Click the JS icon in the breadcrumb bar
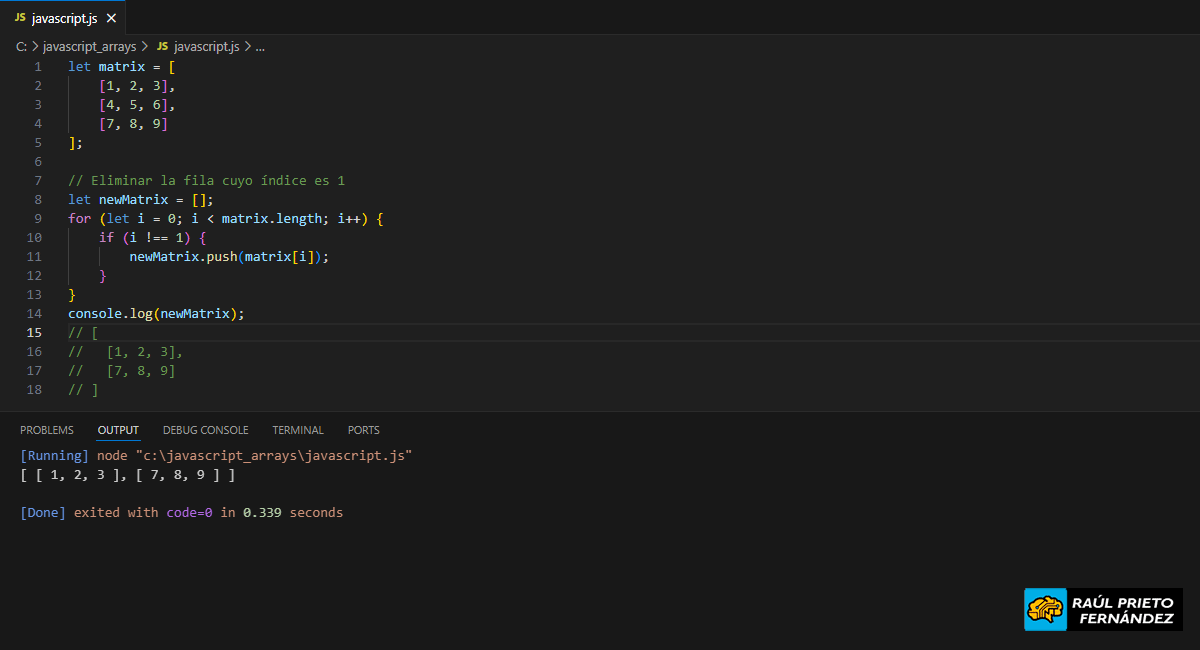This screenshot has height=650, width=1200. 162,46
